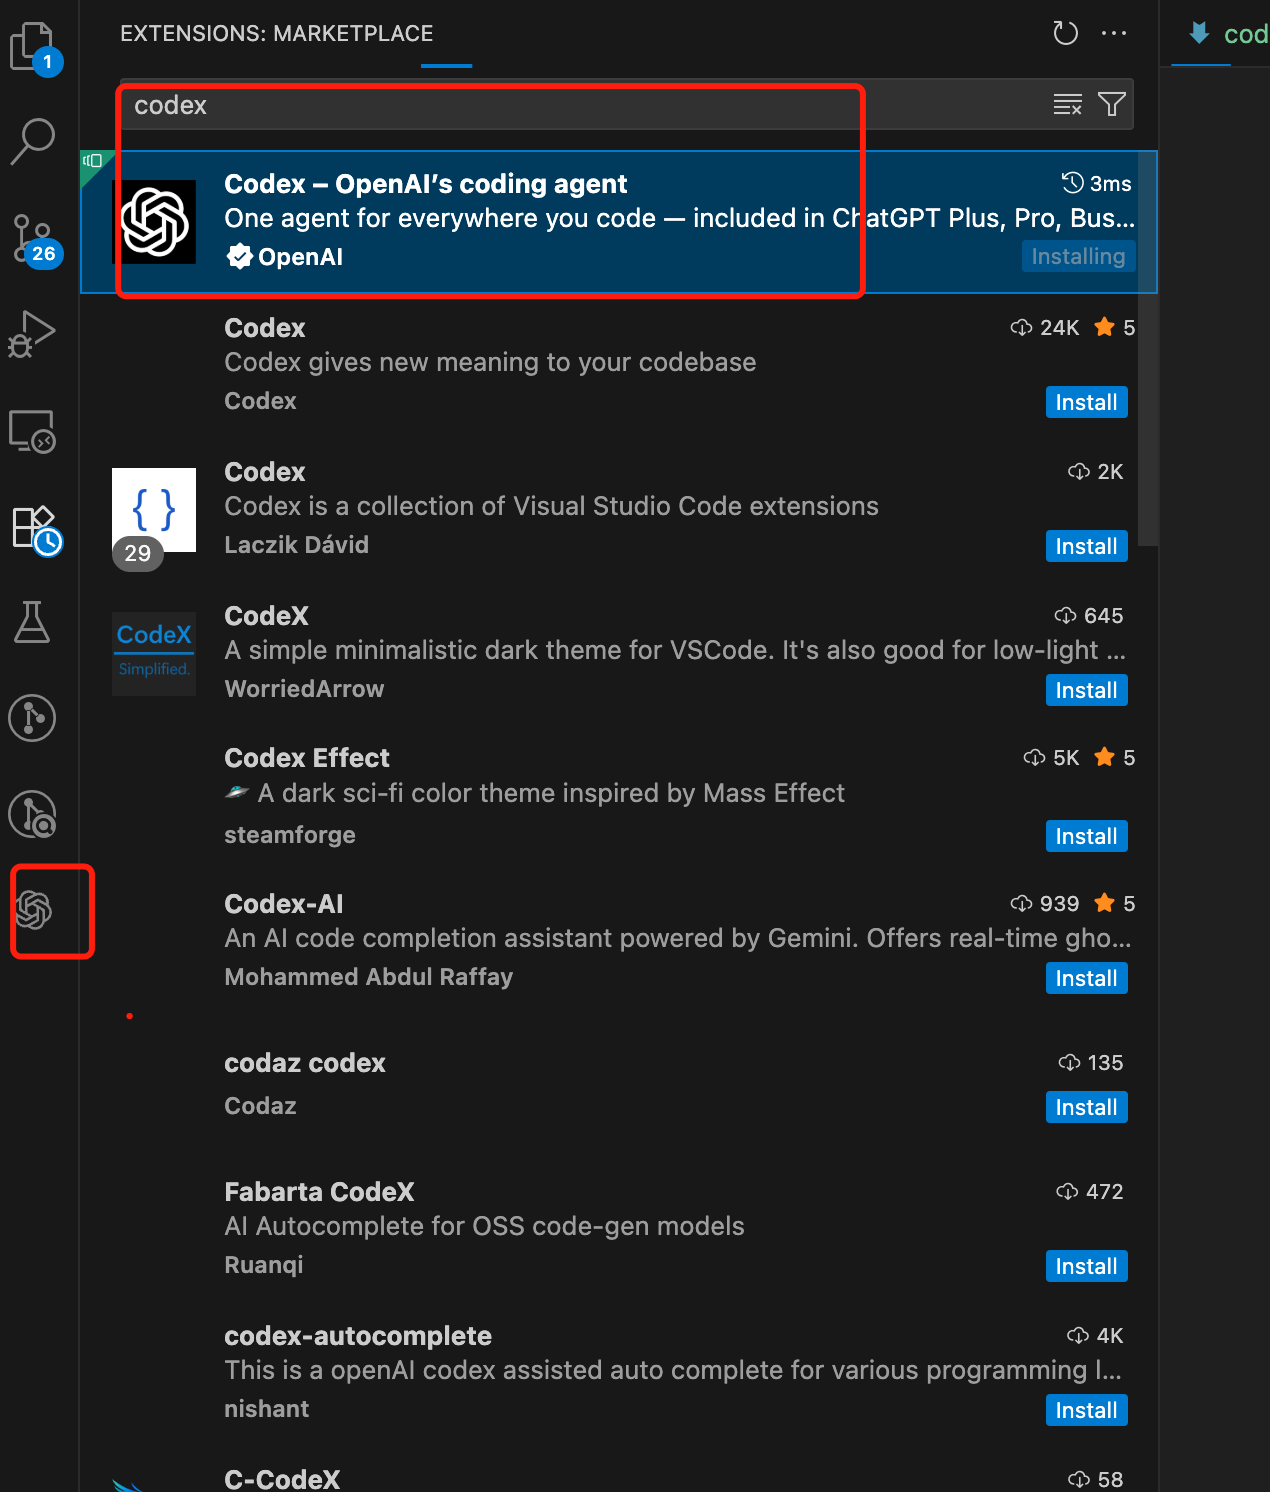
Task: Open the filter extensions dropdown
Action: (x=1111, y=104)
